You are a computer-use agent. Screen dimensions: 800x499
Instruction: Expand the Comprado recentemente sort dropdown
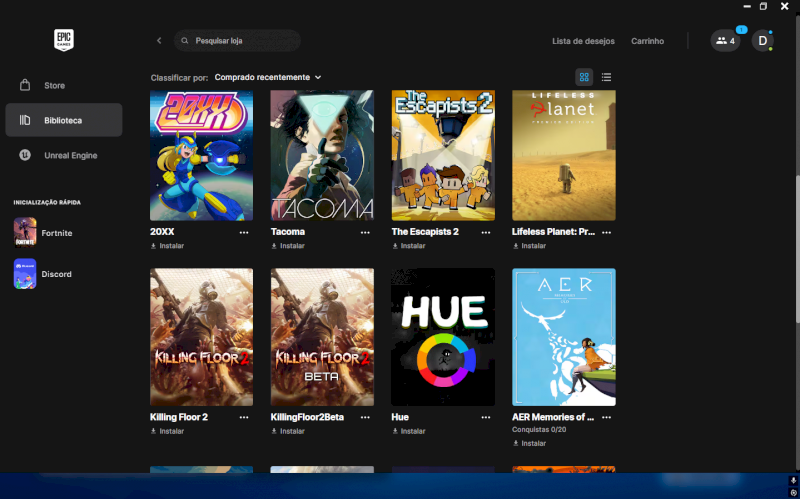pos(268,77)
